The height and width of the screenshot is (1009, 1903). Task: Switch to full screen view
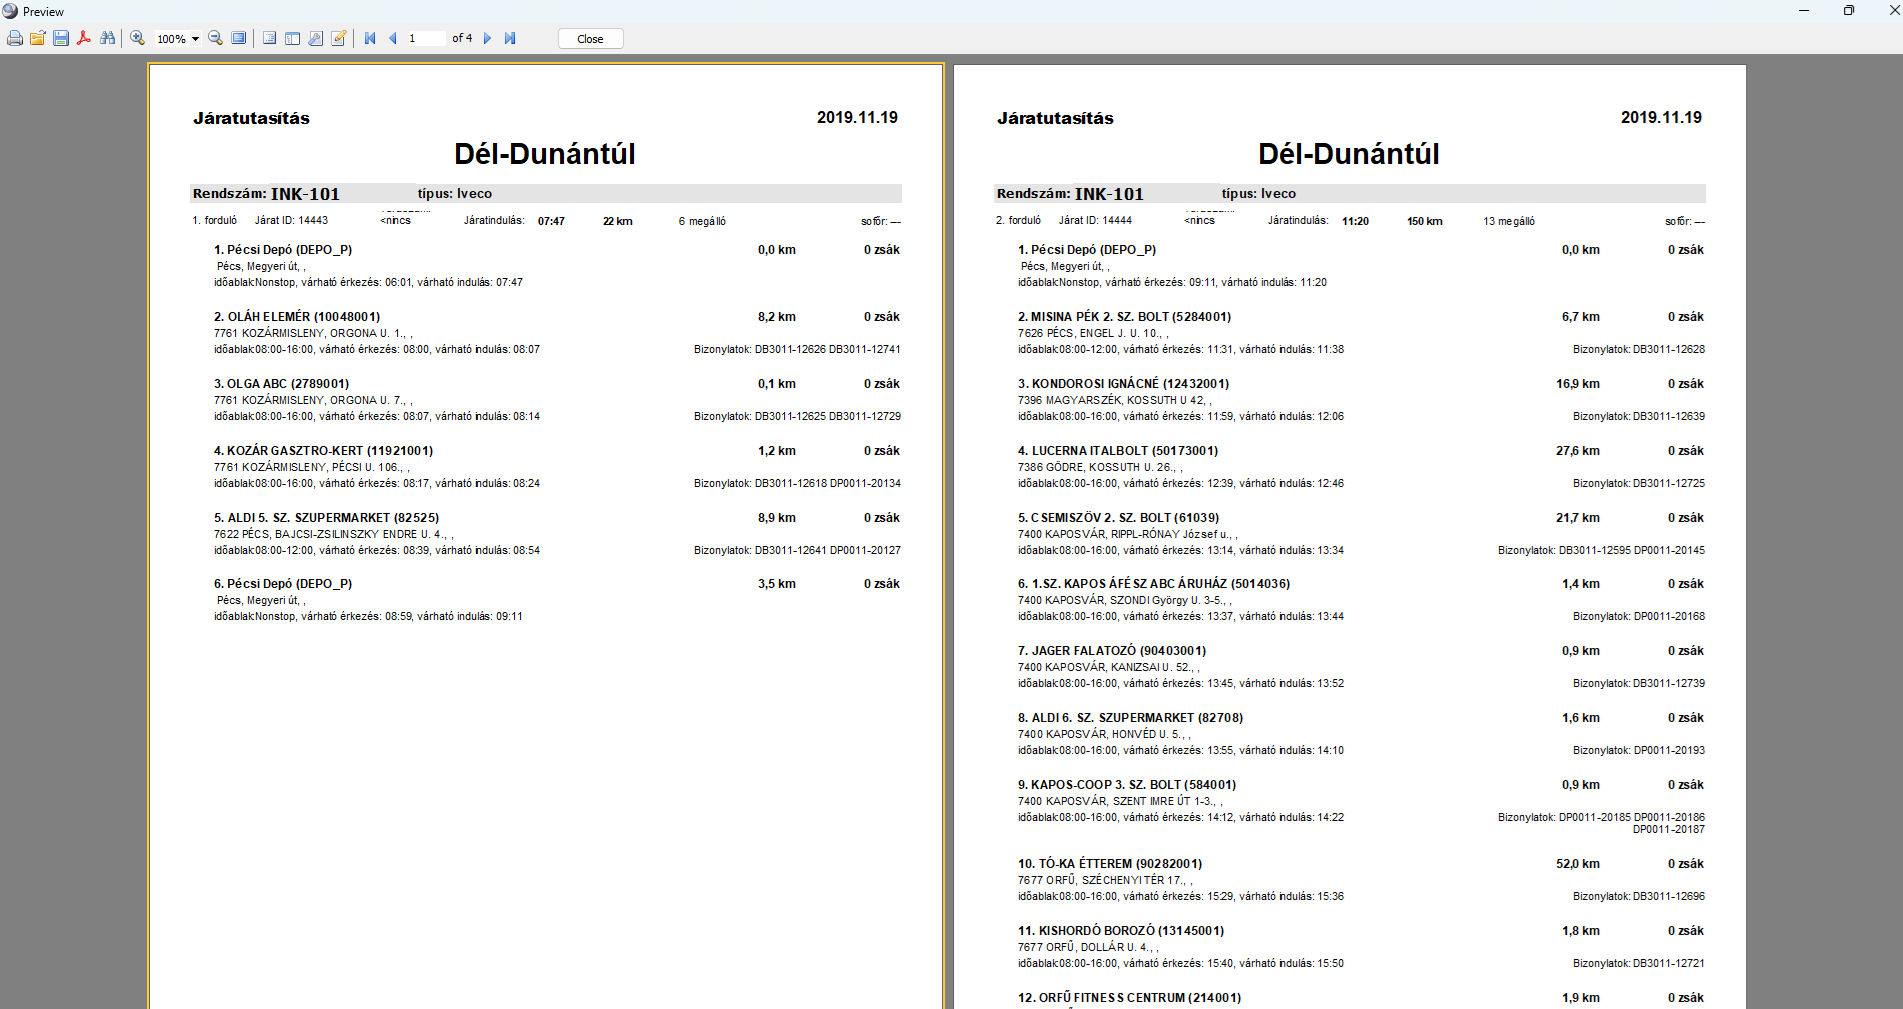(x=239, y=38)
